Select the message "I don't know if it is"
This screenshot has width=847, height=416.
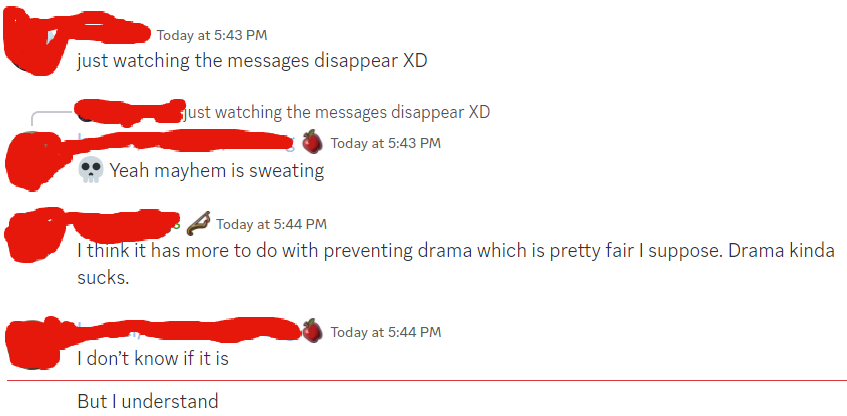click(153, 359)
